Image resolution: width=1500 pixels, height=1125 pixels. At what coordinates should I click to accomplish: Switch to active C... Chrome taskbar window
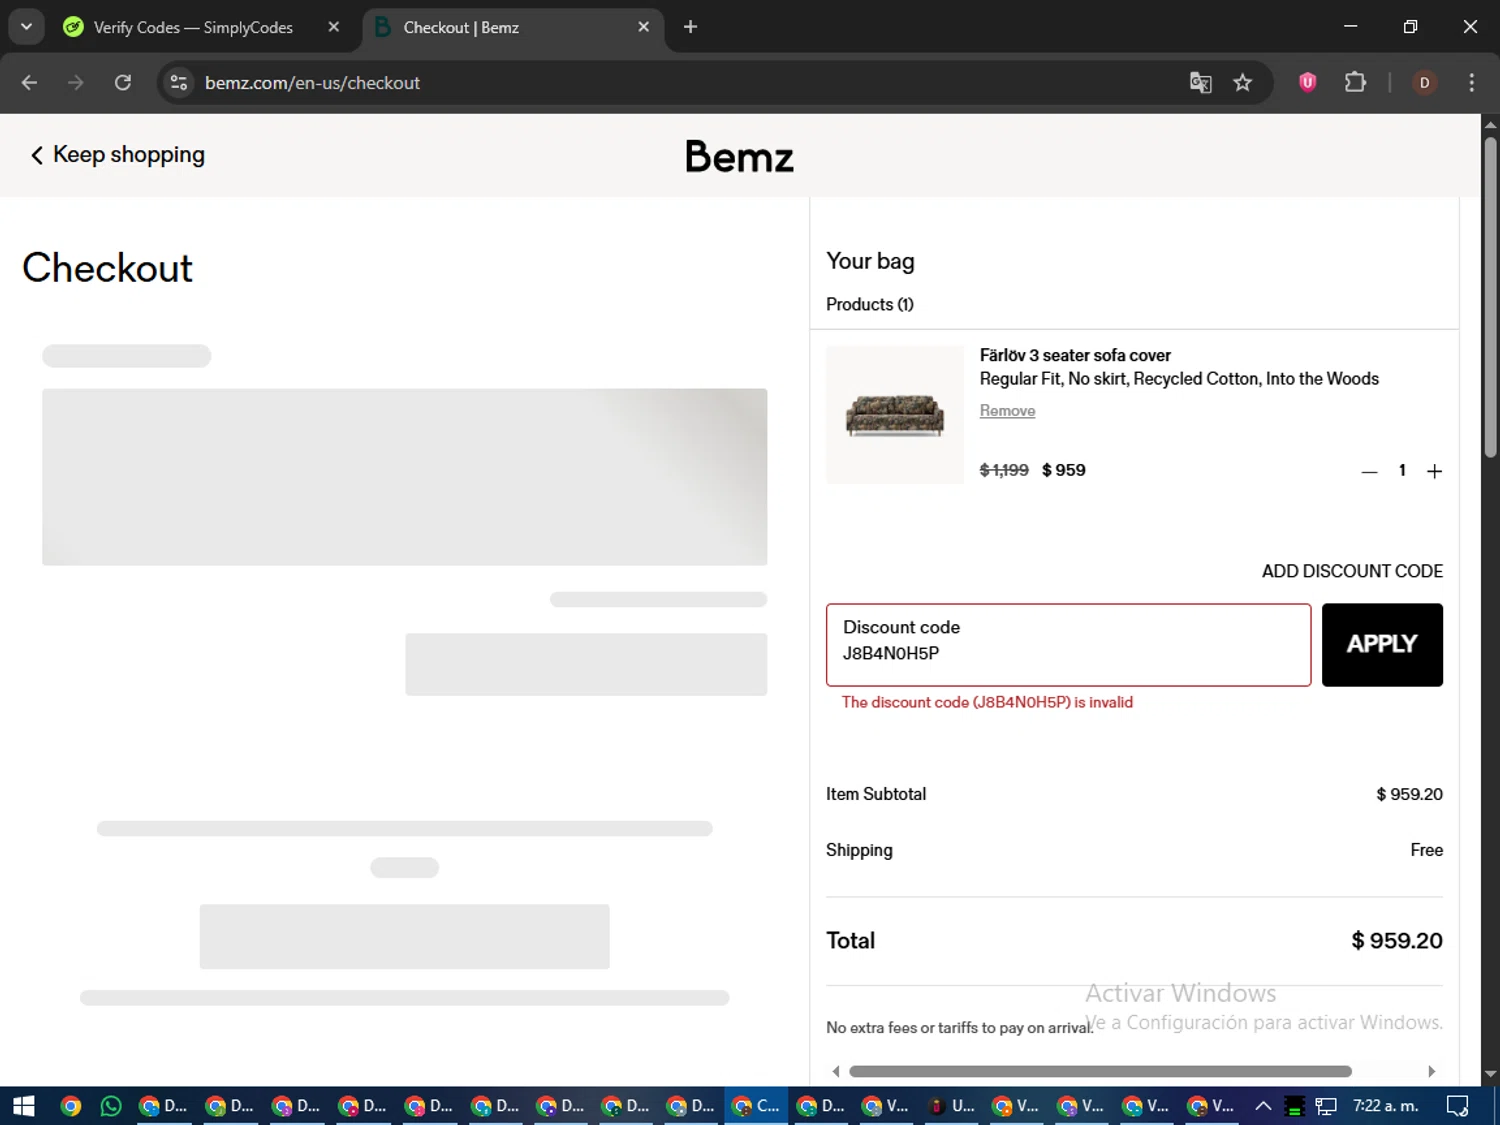click(756, 1106)
